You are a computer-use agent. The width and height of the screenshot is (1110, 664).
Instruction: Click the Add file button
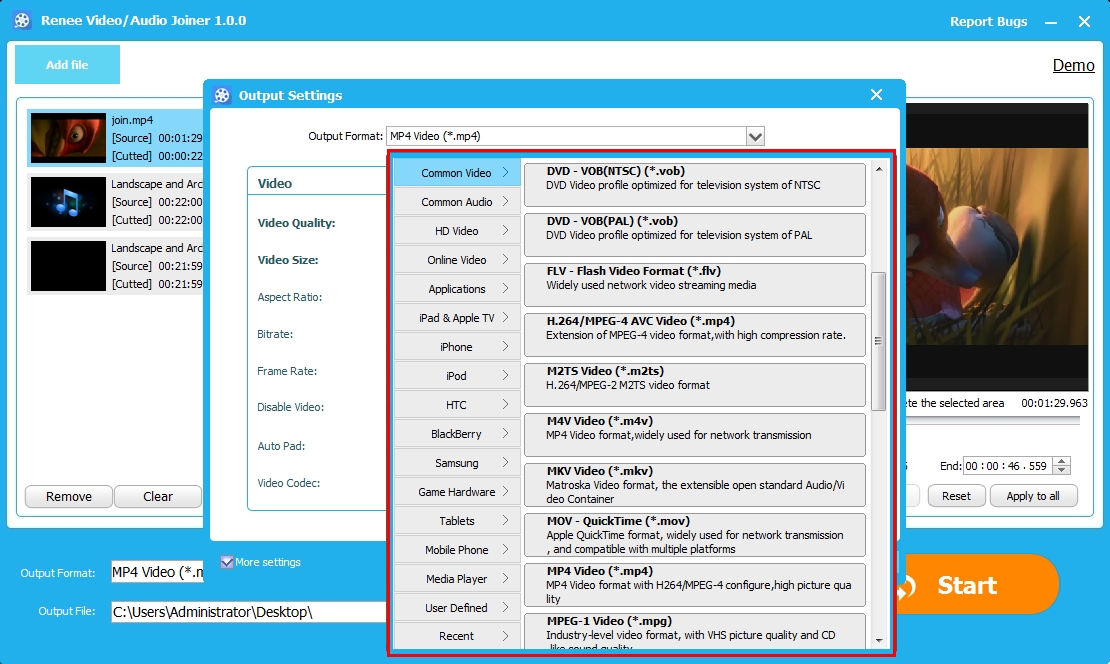[x=67, y=65]
